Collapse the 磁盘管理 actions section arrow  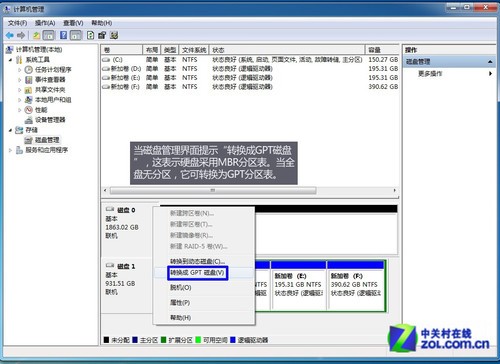pyautogui.click(x=490, y=62)
